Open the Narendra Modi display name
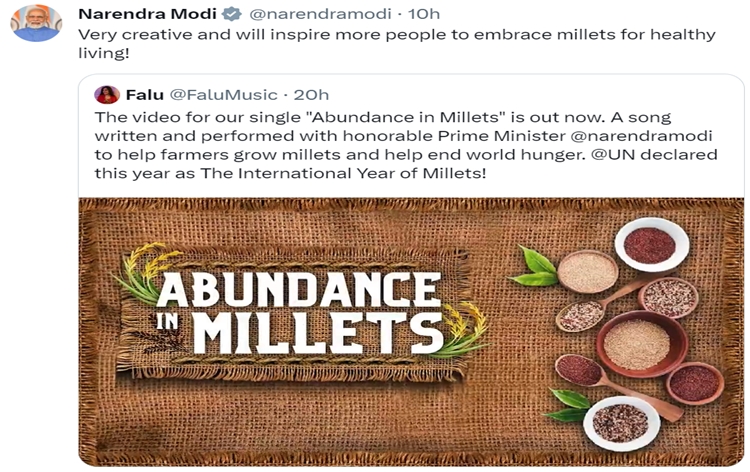Image resolution: width=750 pixels, height=472 pixels. point(146,14)
